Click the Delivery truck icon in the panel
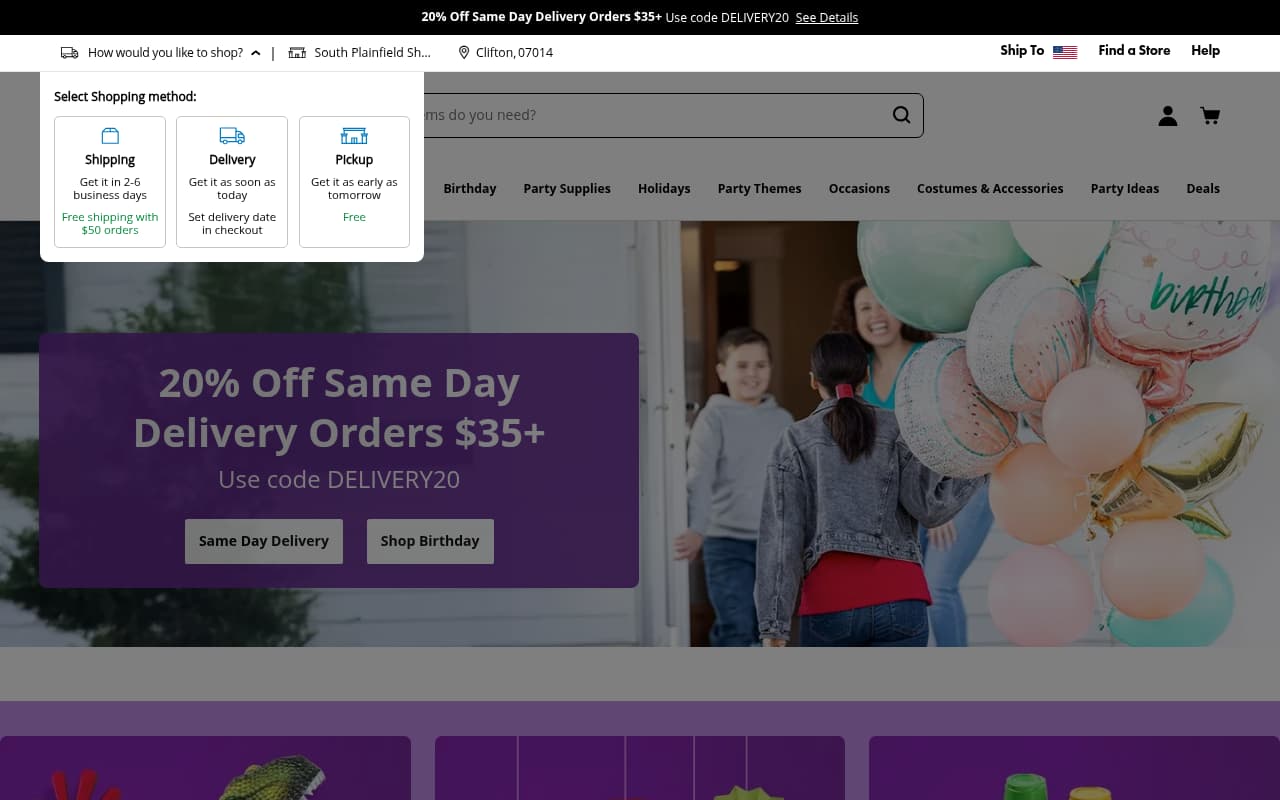The height and width of the screenshot is (800, 1280). click(232, 135)
